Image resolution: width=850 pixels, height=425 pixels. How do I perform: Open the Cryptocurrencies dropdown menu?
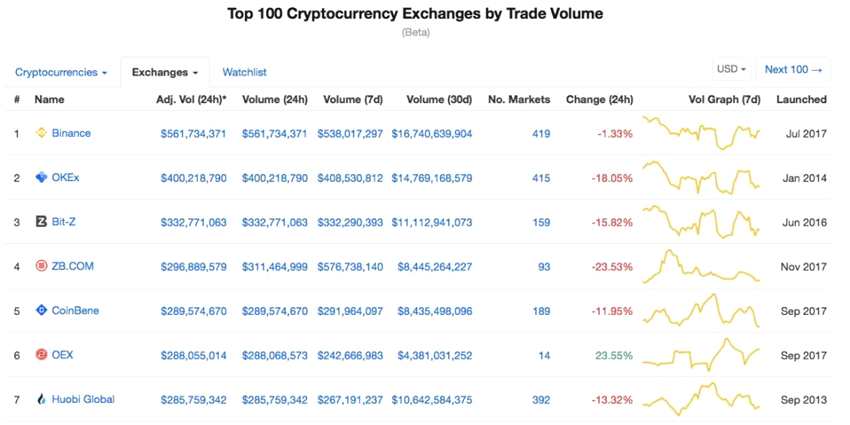(x=61, y=72)
